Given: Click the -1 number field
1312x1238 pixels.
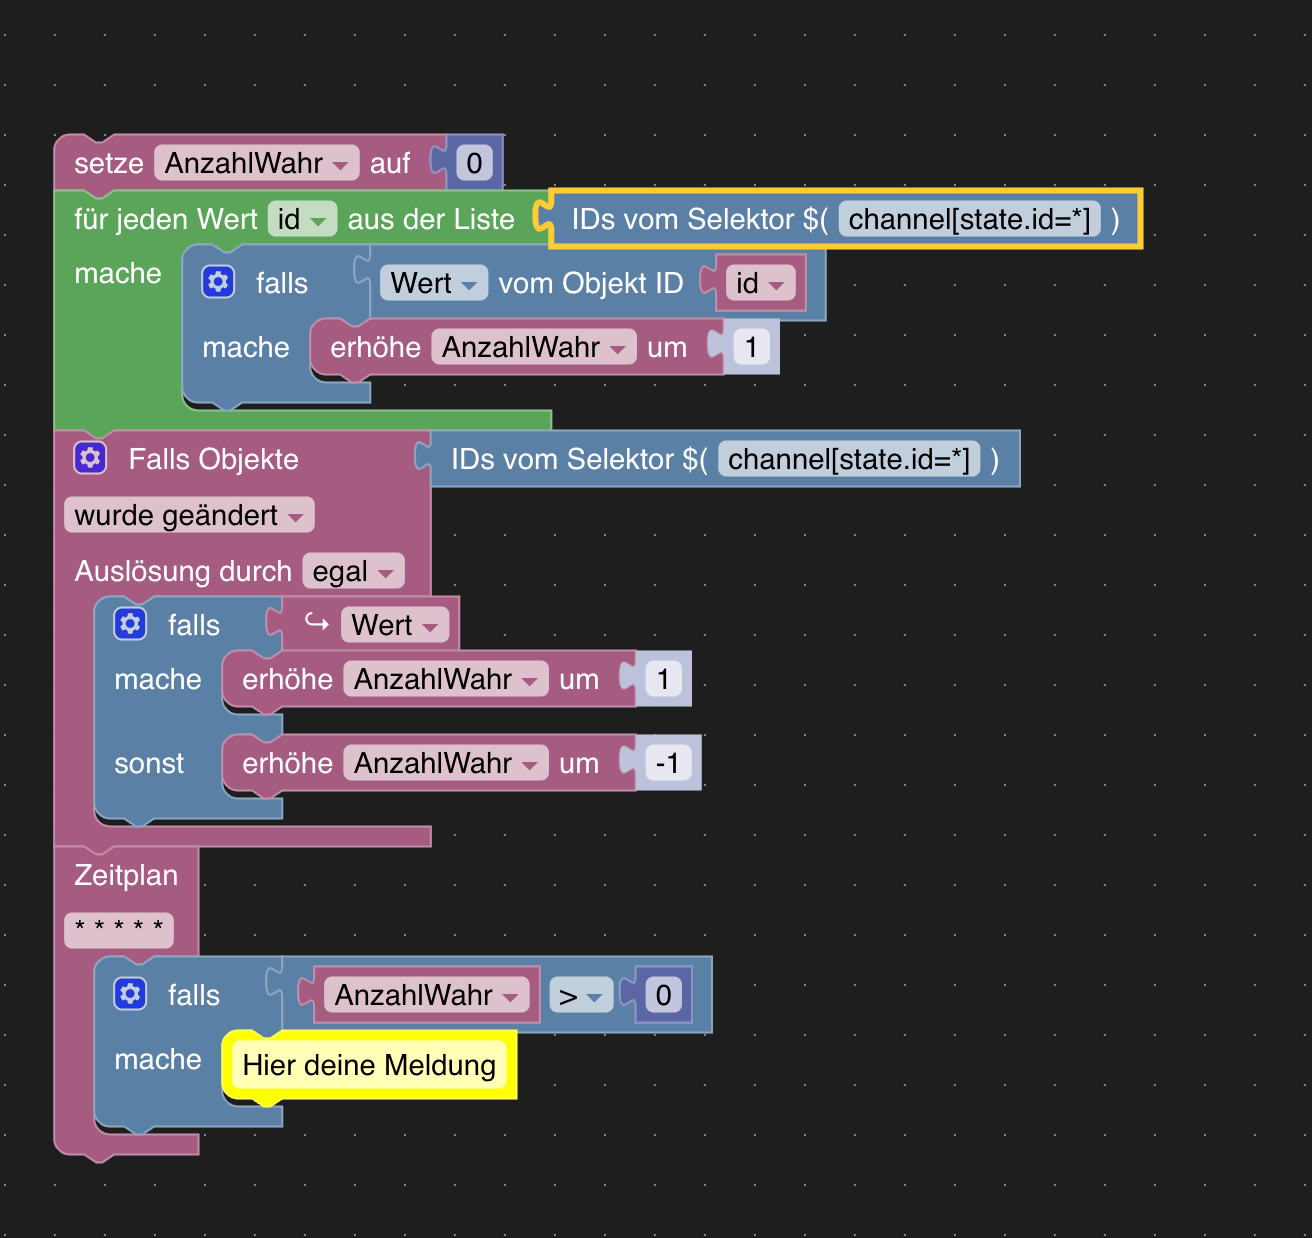Looking at the screenshot, I should coord(667,763).
